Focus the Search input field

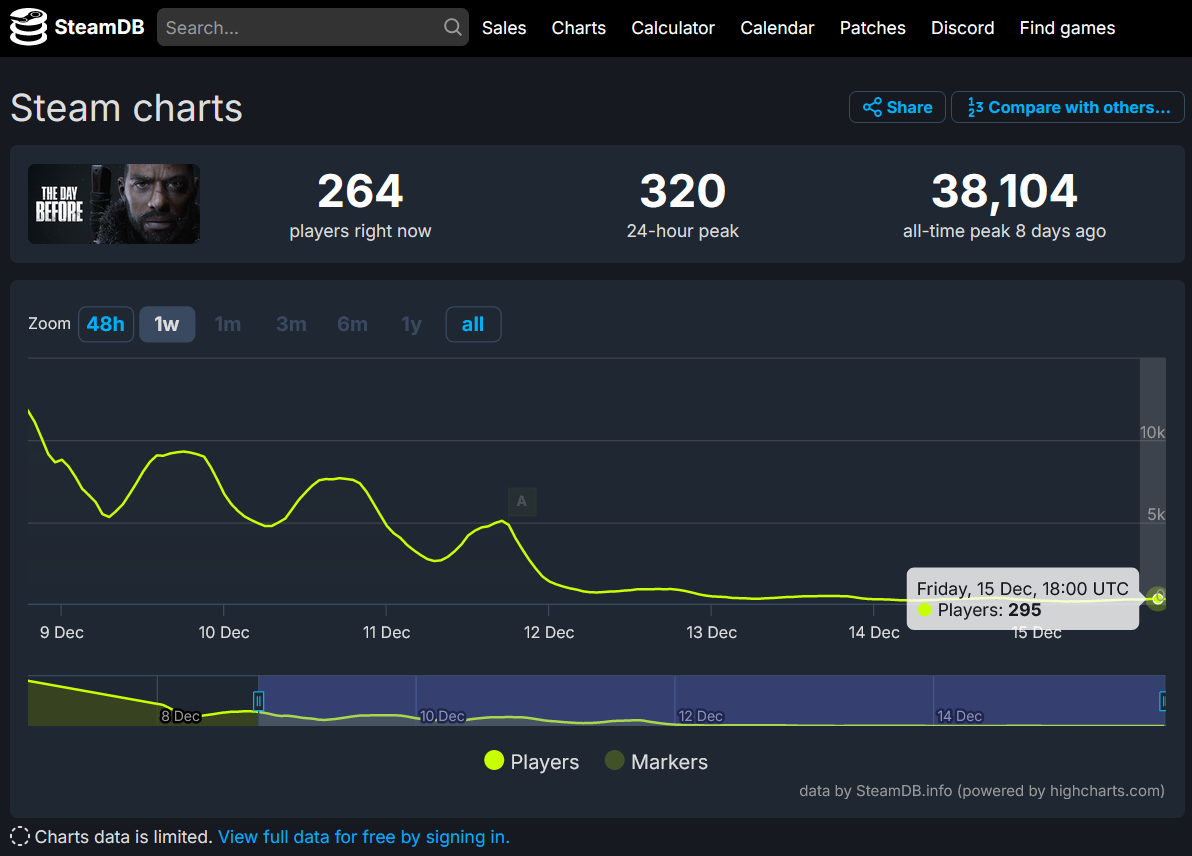coord(312,27)
